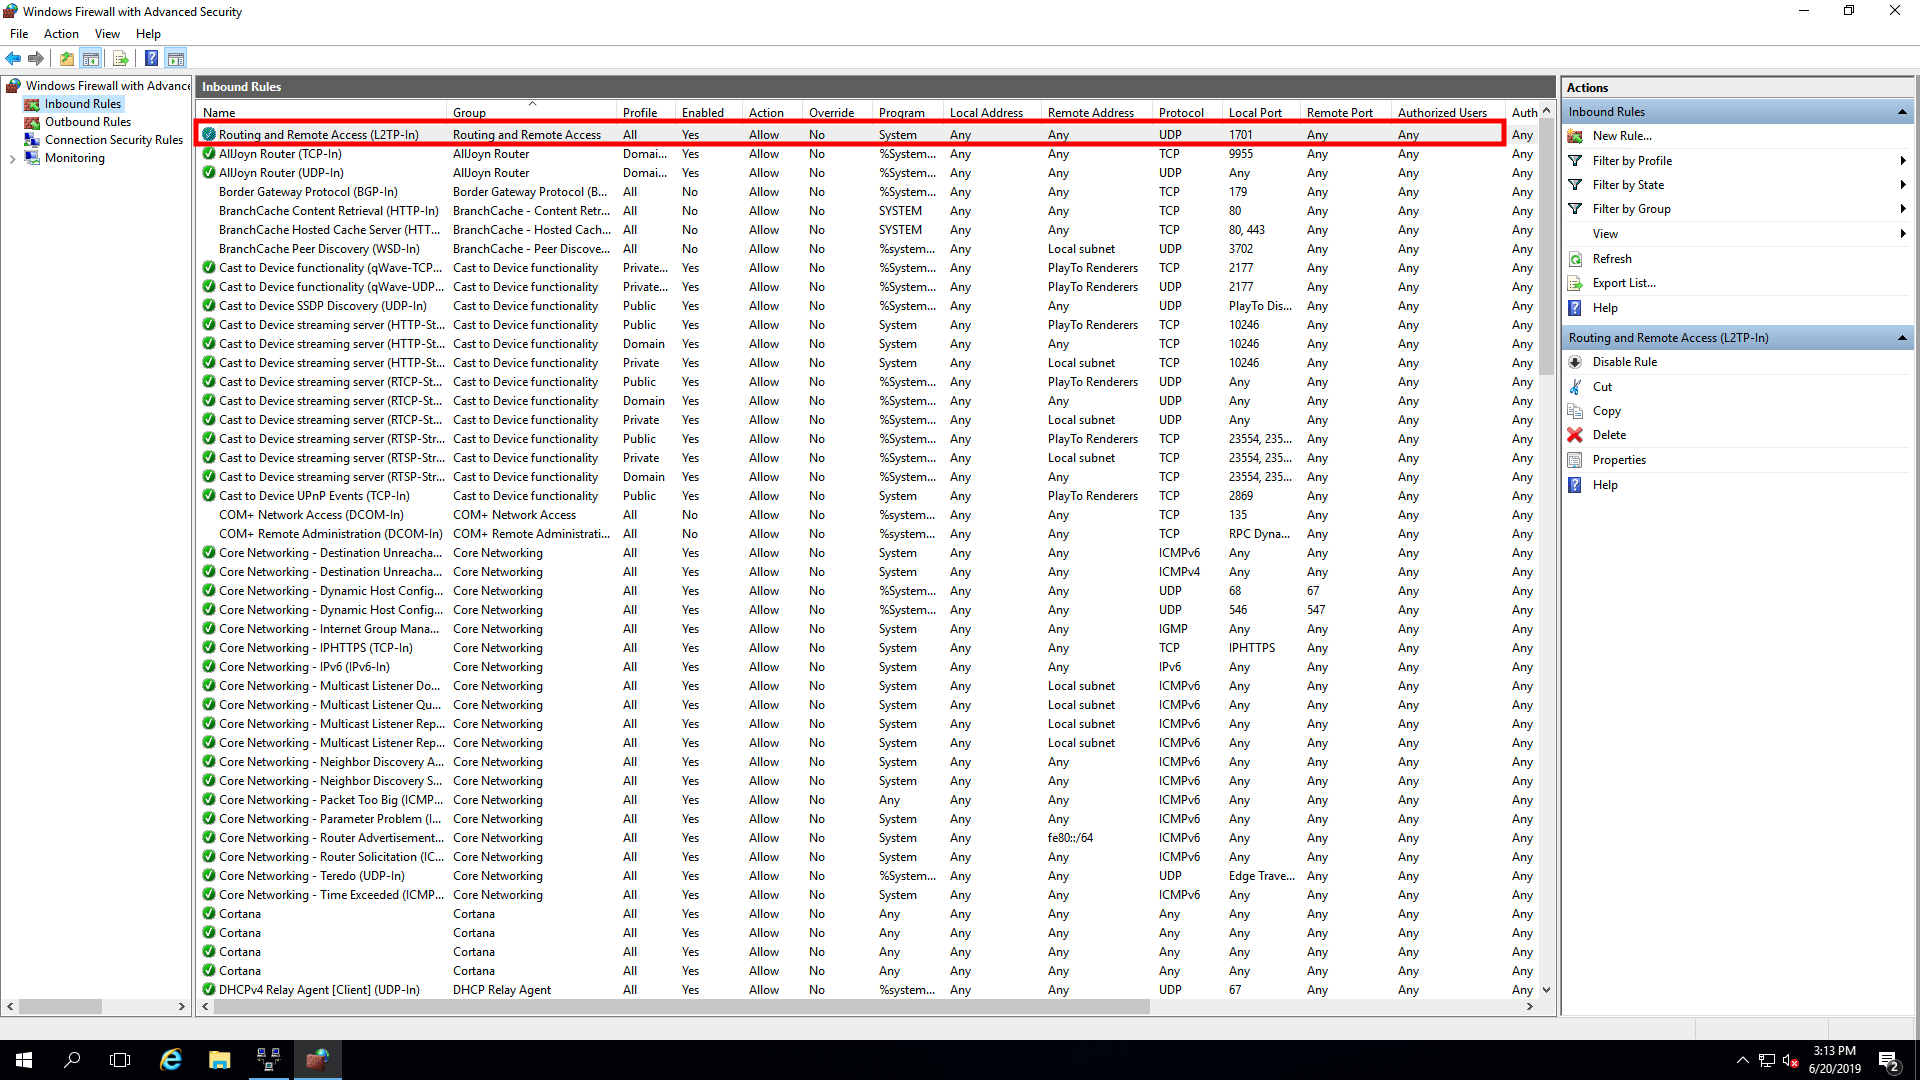The height and width of the screenshot is (1080, 1920).
Task: Click the Refresh icon in Actions pane
Action: 1576,259
